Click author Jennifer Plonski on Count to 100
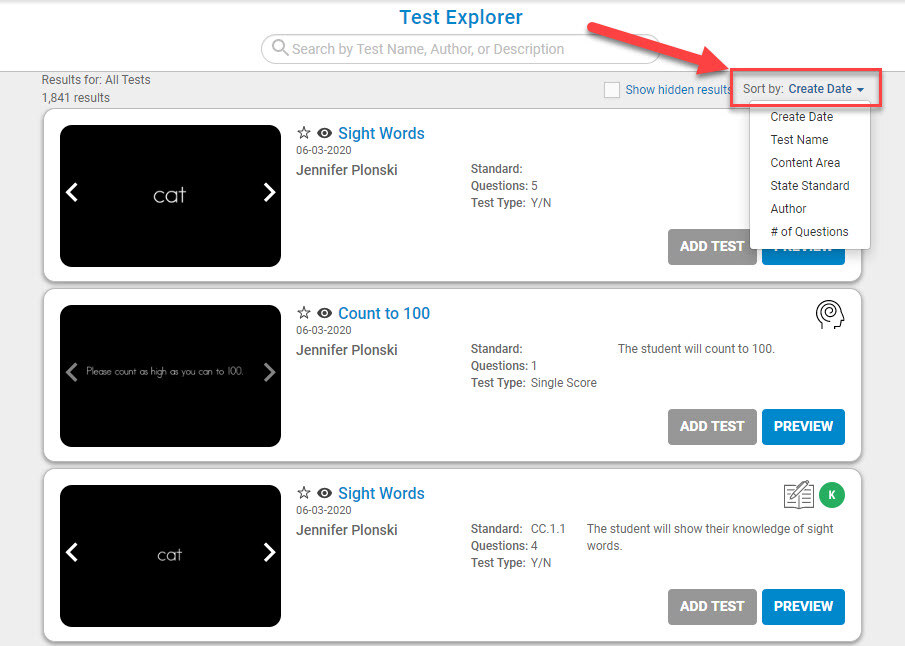905x646 pixels. 347,350
